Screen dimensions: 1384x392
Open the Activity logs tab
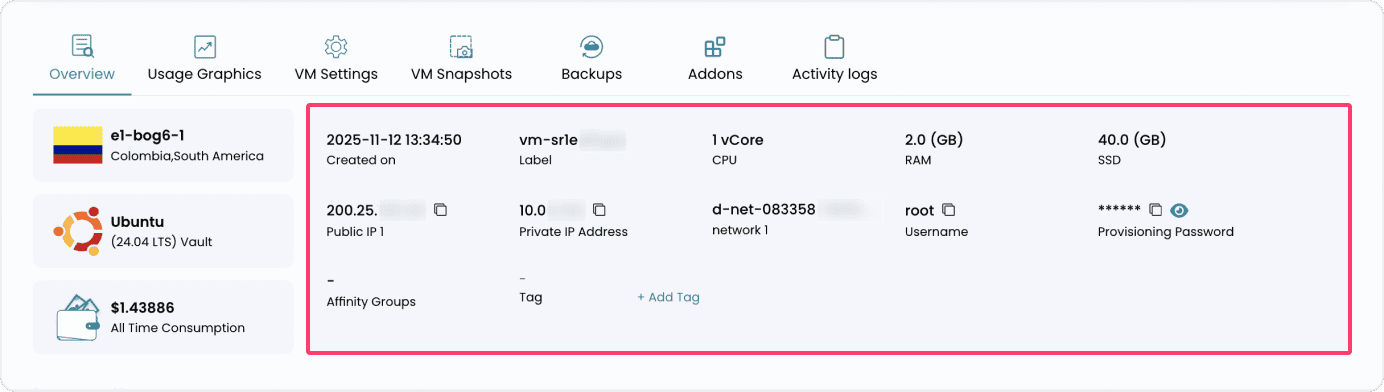834,60
